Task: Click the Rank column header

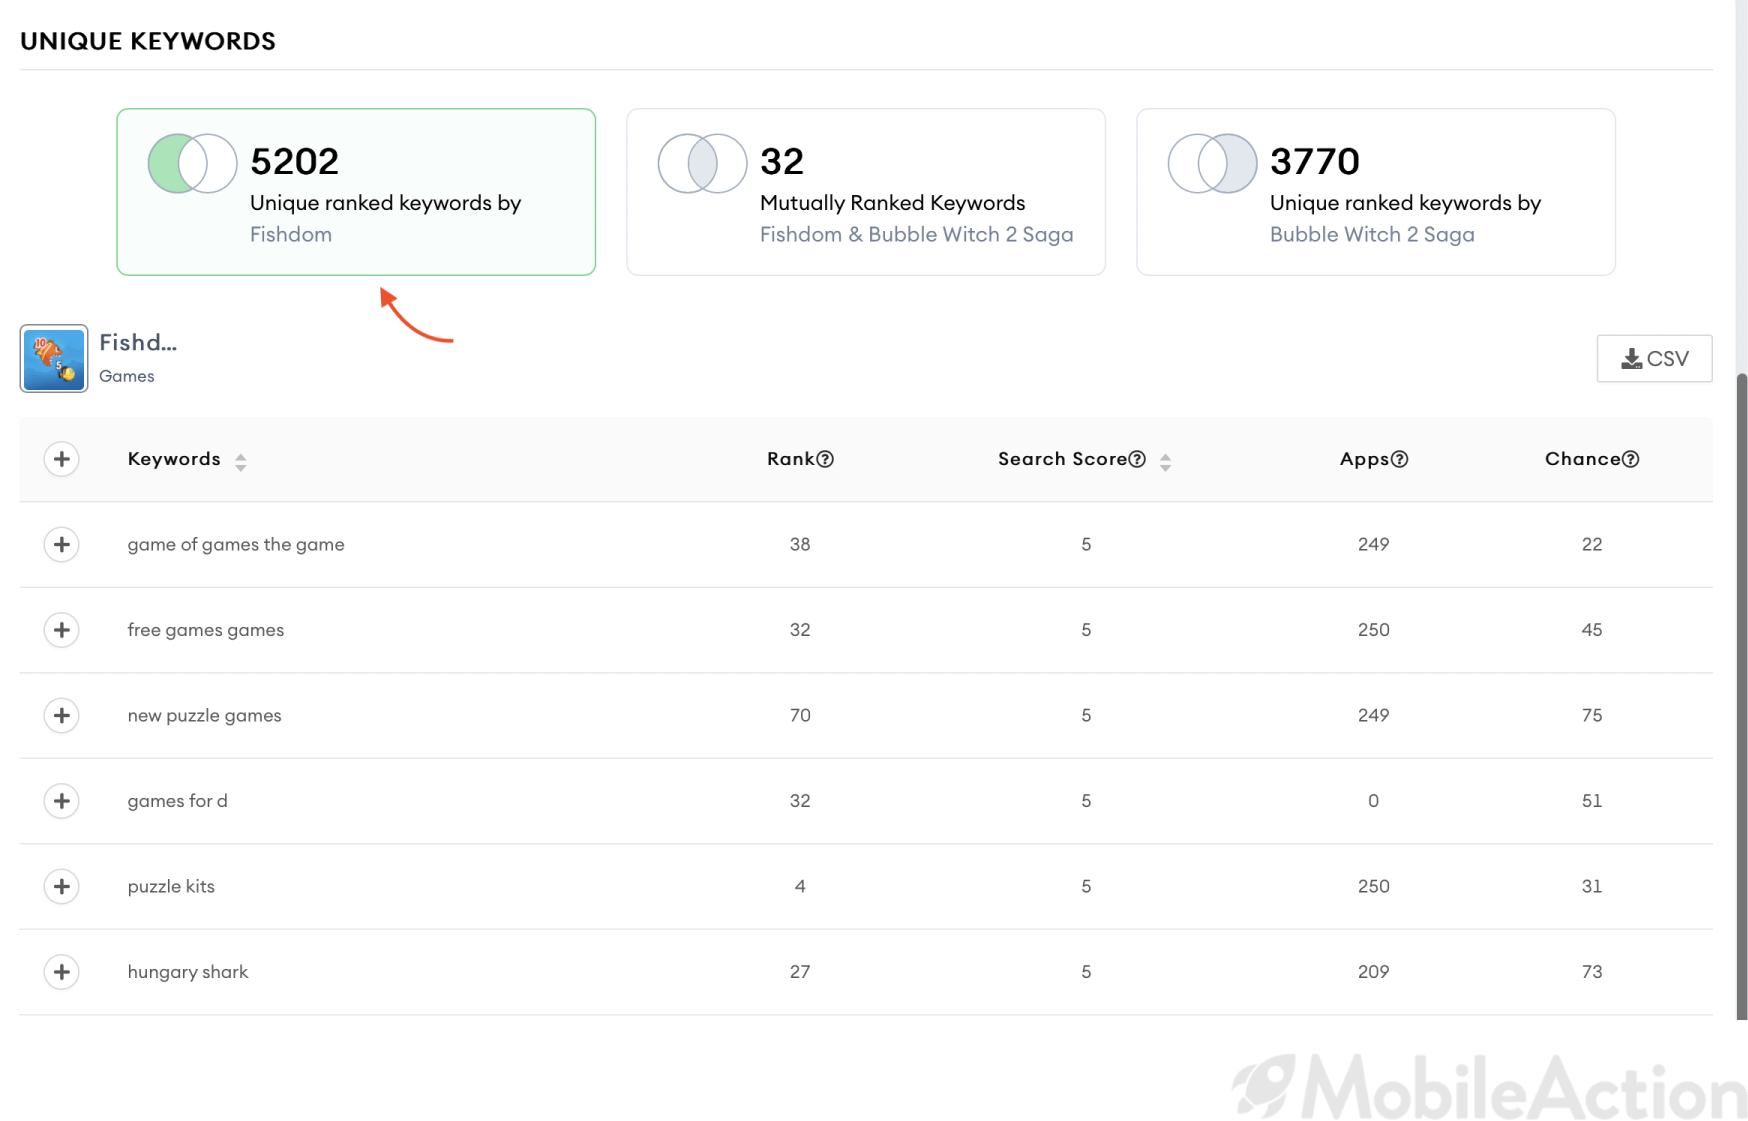Action: (791, 459)
